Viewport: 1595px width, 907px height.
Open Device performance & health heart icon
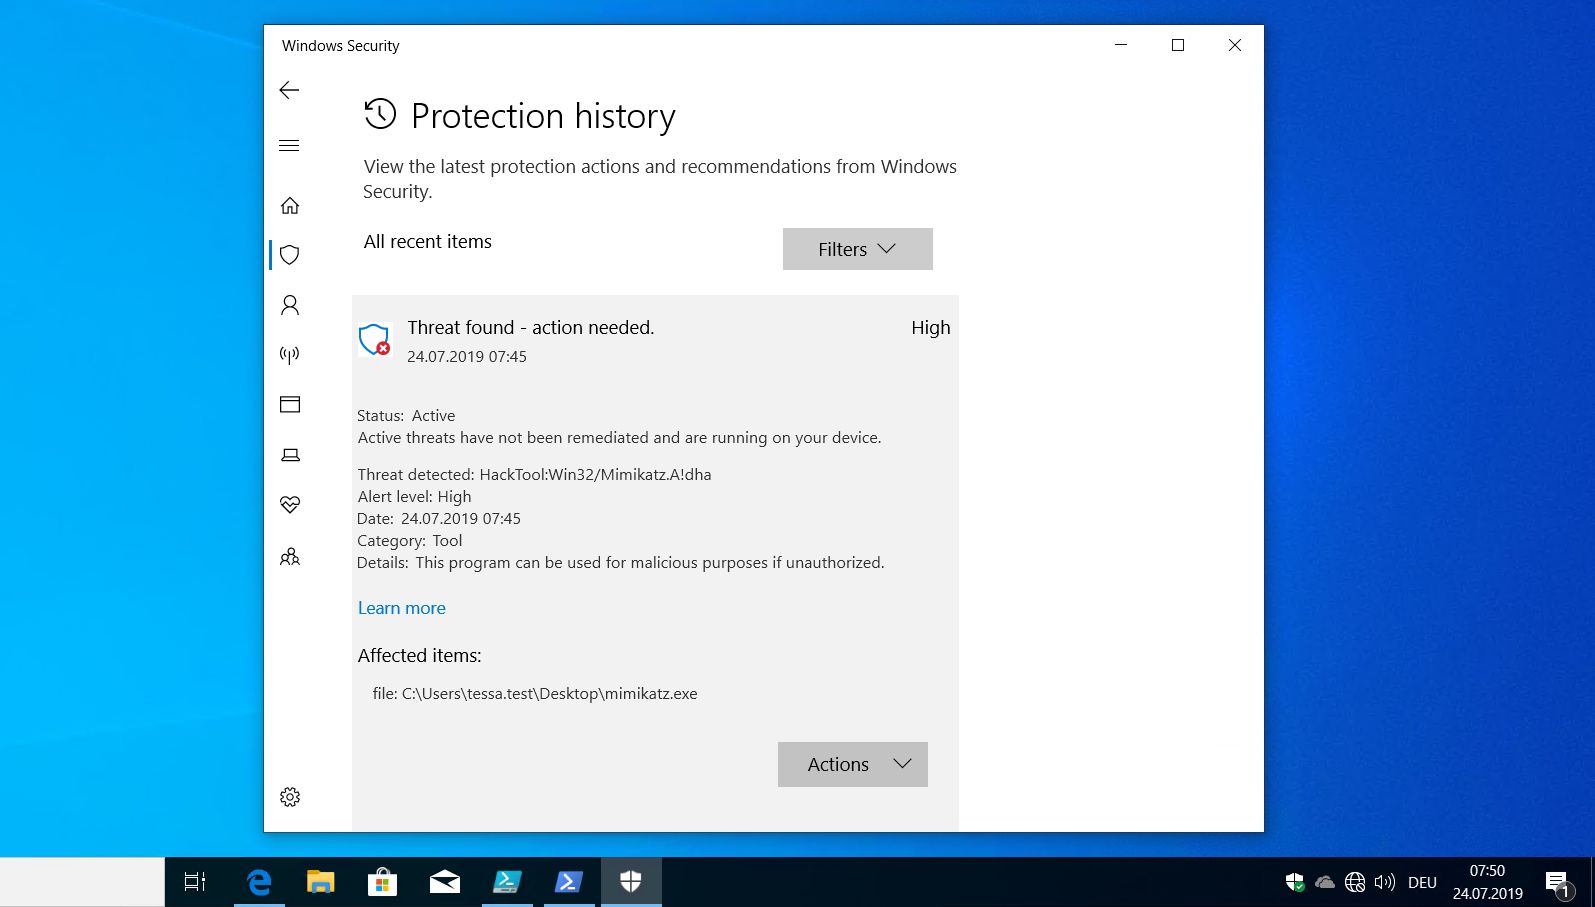tap(290, 505)
